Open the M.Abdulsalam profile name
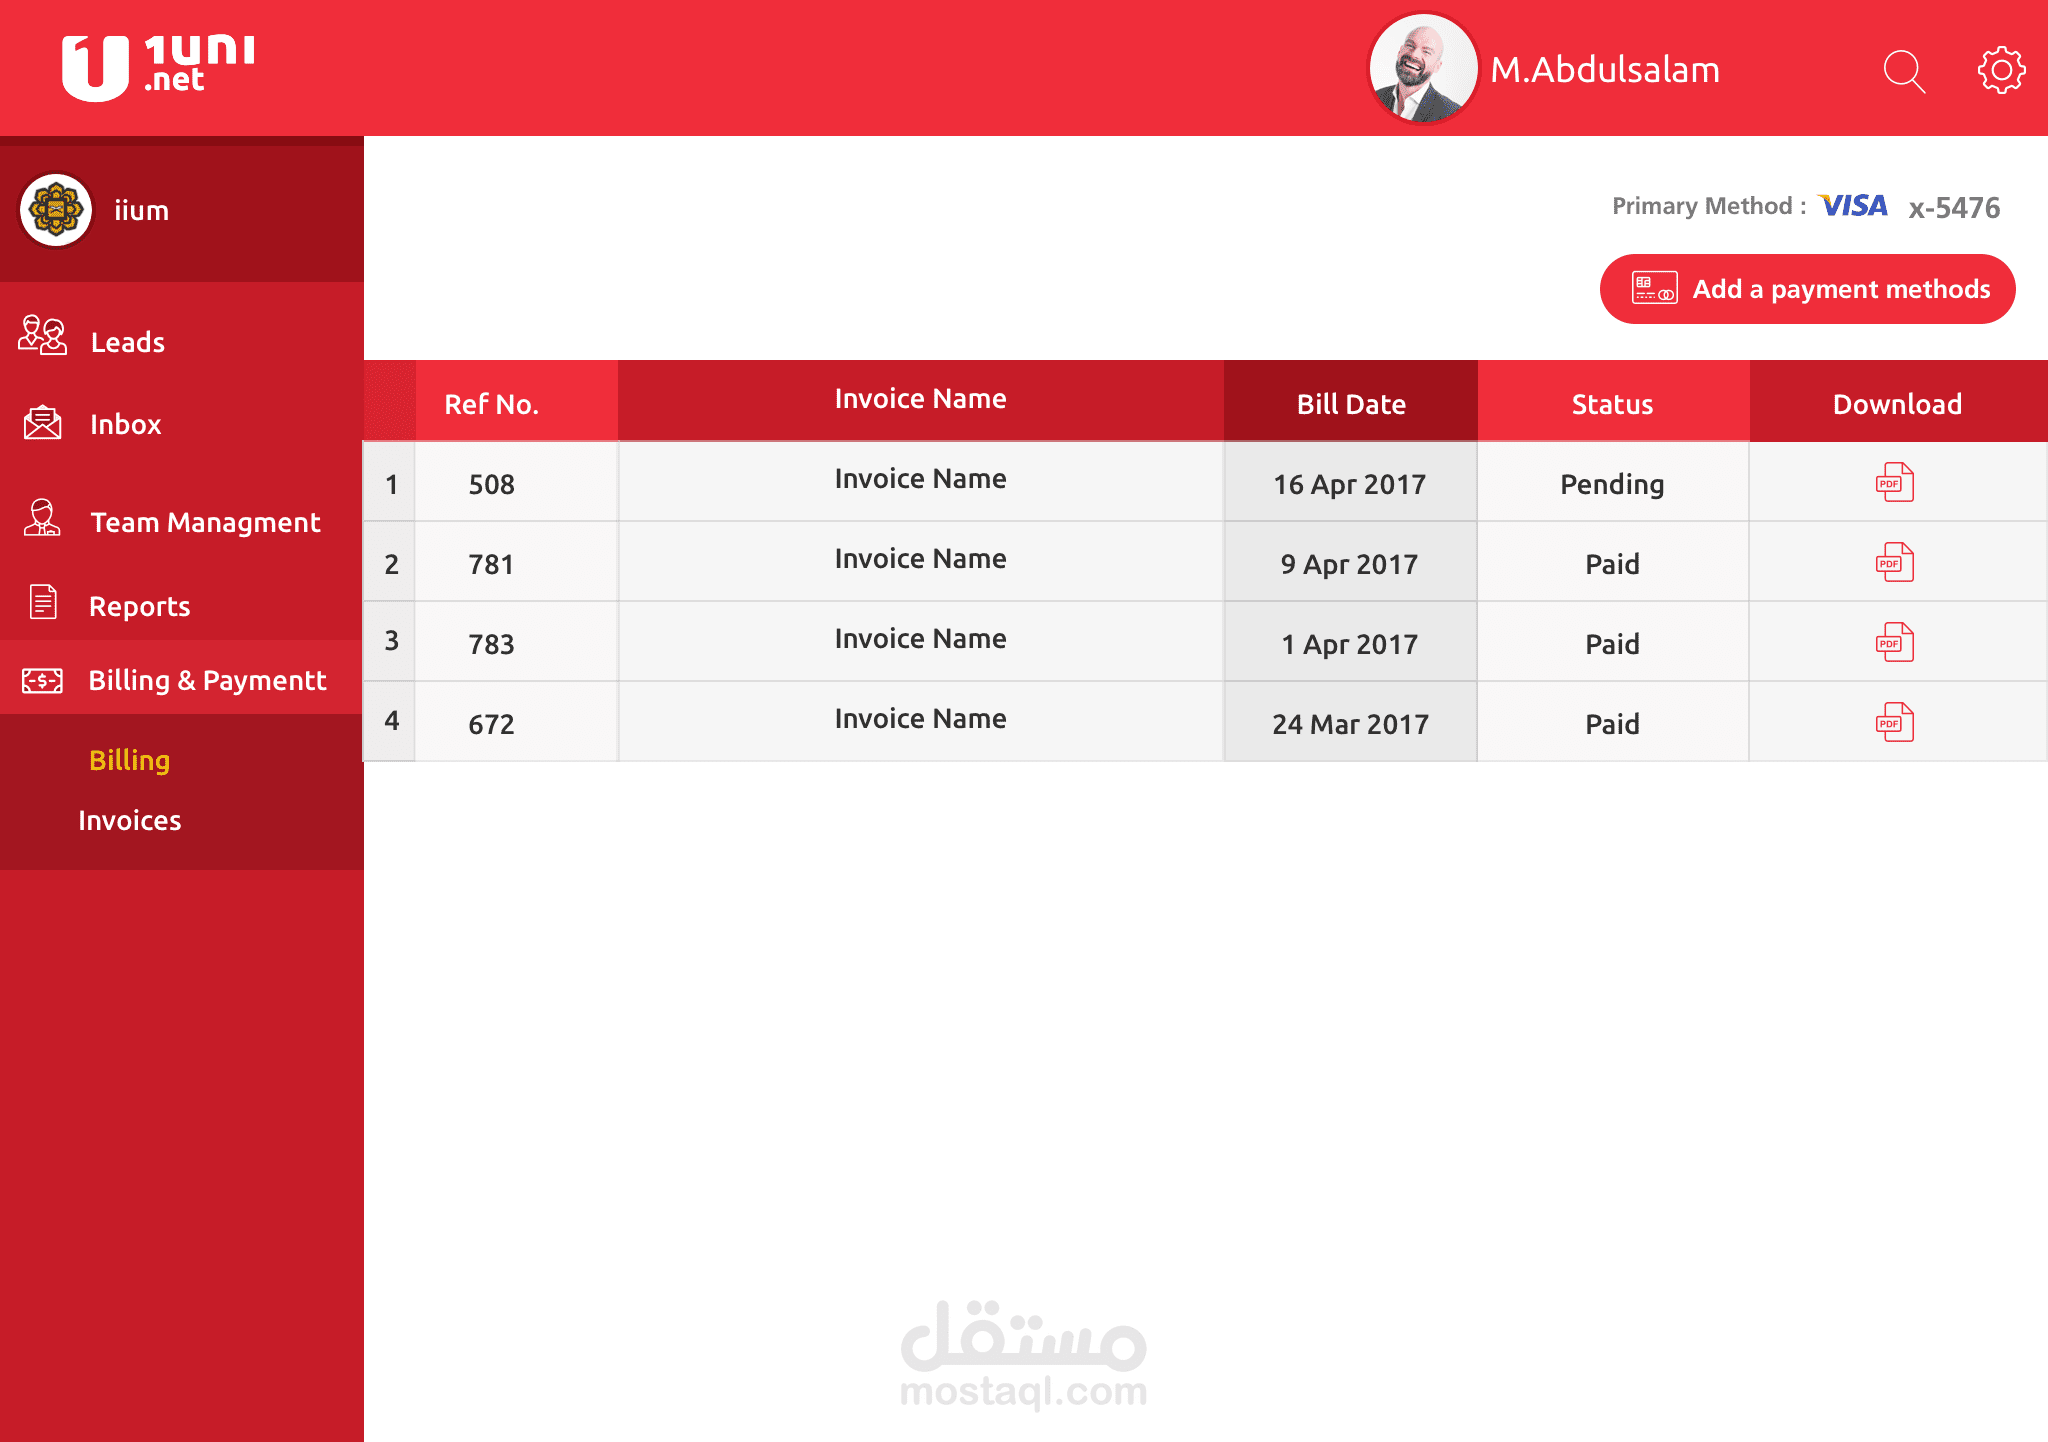 click(1604, 70)
